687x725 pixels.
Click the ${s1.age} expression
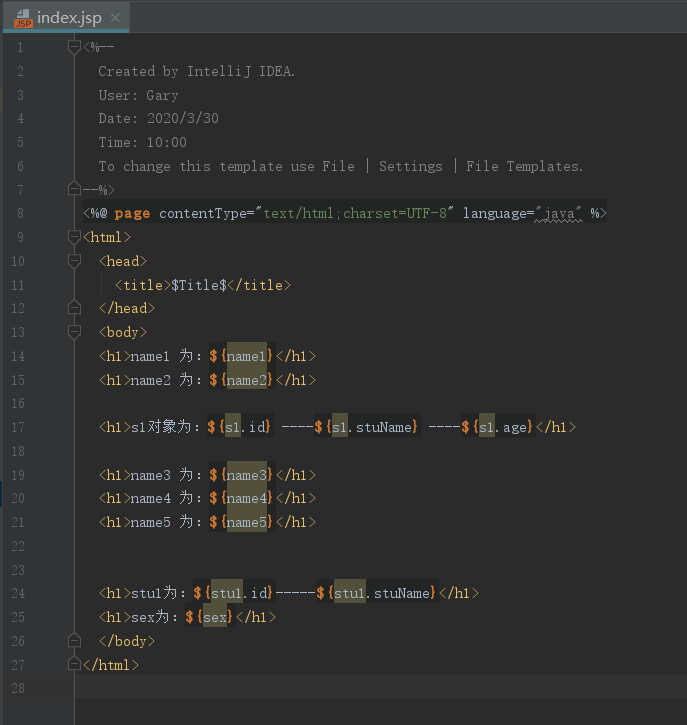[x=497, y=427]
